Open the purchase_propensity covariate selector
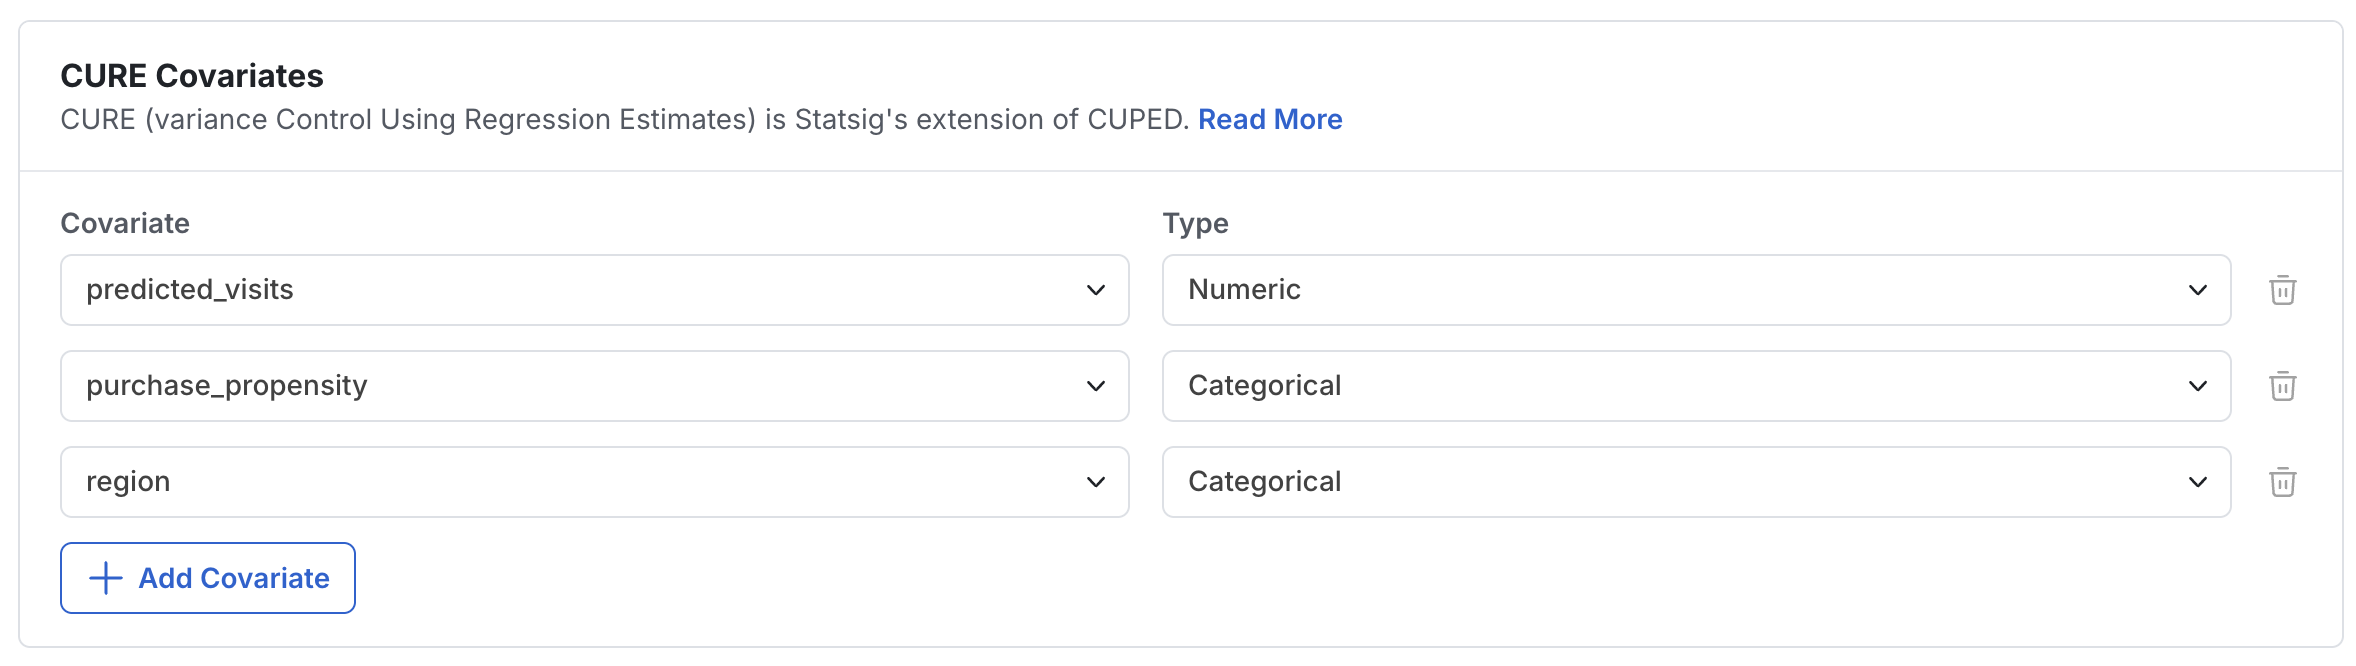 (595, 386)
